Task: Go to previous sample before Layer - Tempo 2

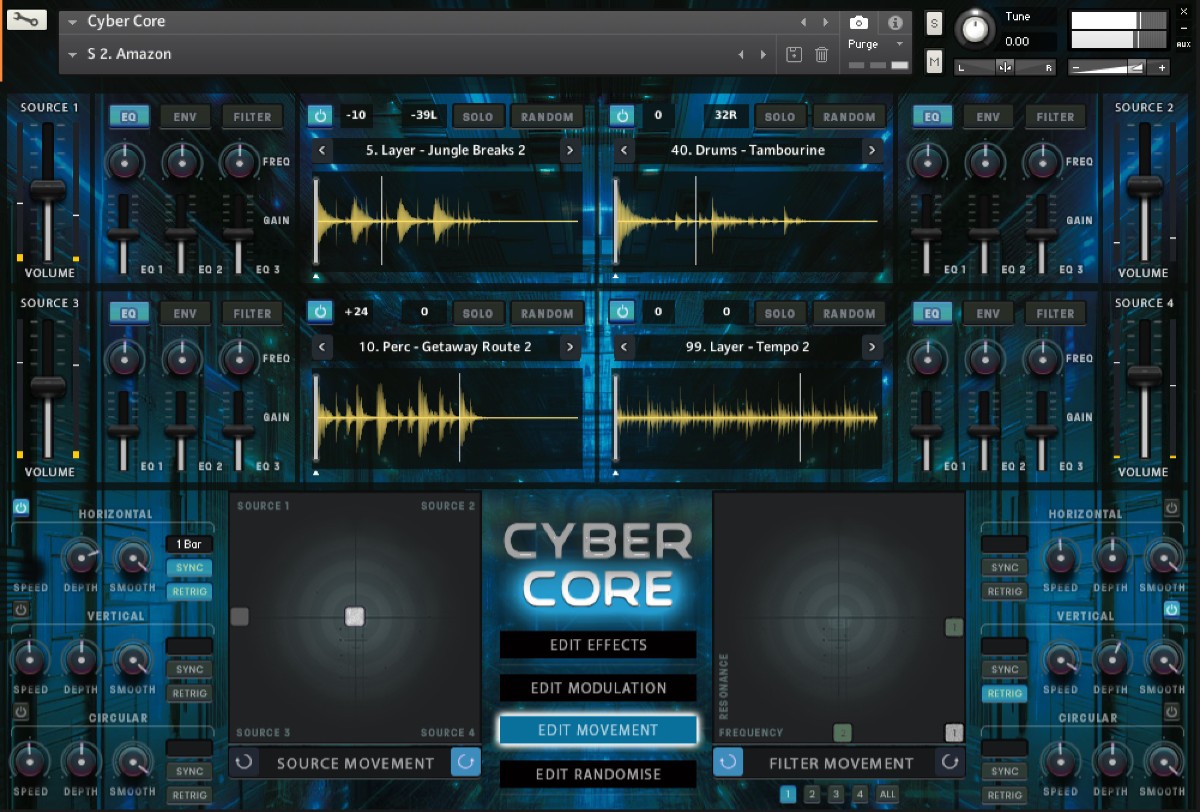Action: click(x=625, y=348)
